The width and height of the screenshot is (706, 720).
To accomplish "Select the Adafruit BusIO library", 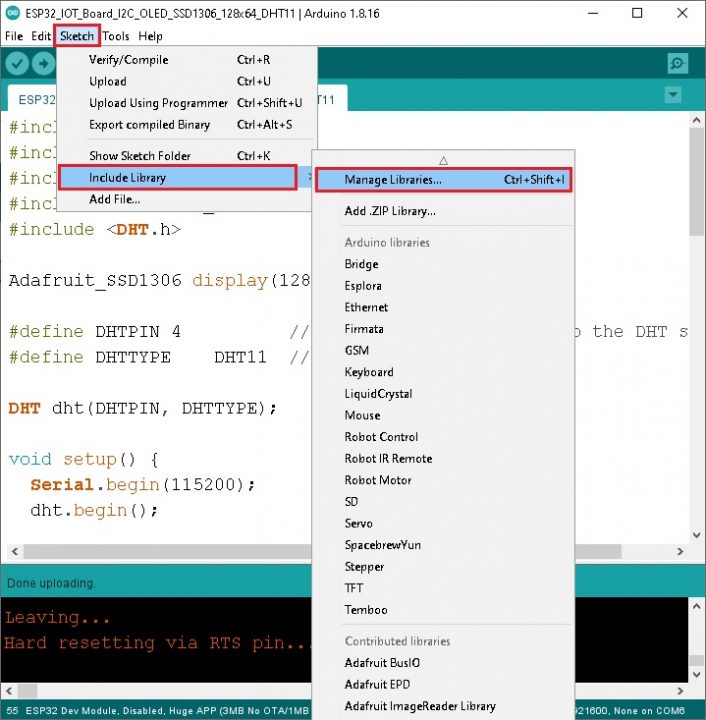I will tap(383, 663).
